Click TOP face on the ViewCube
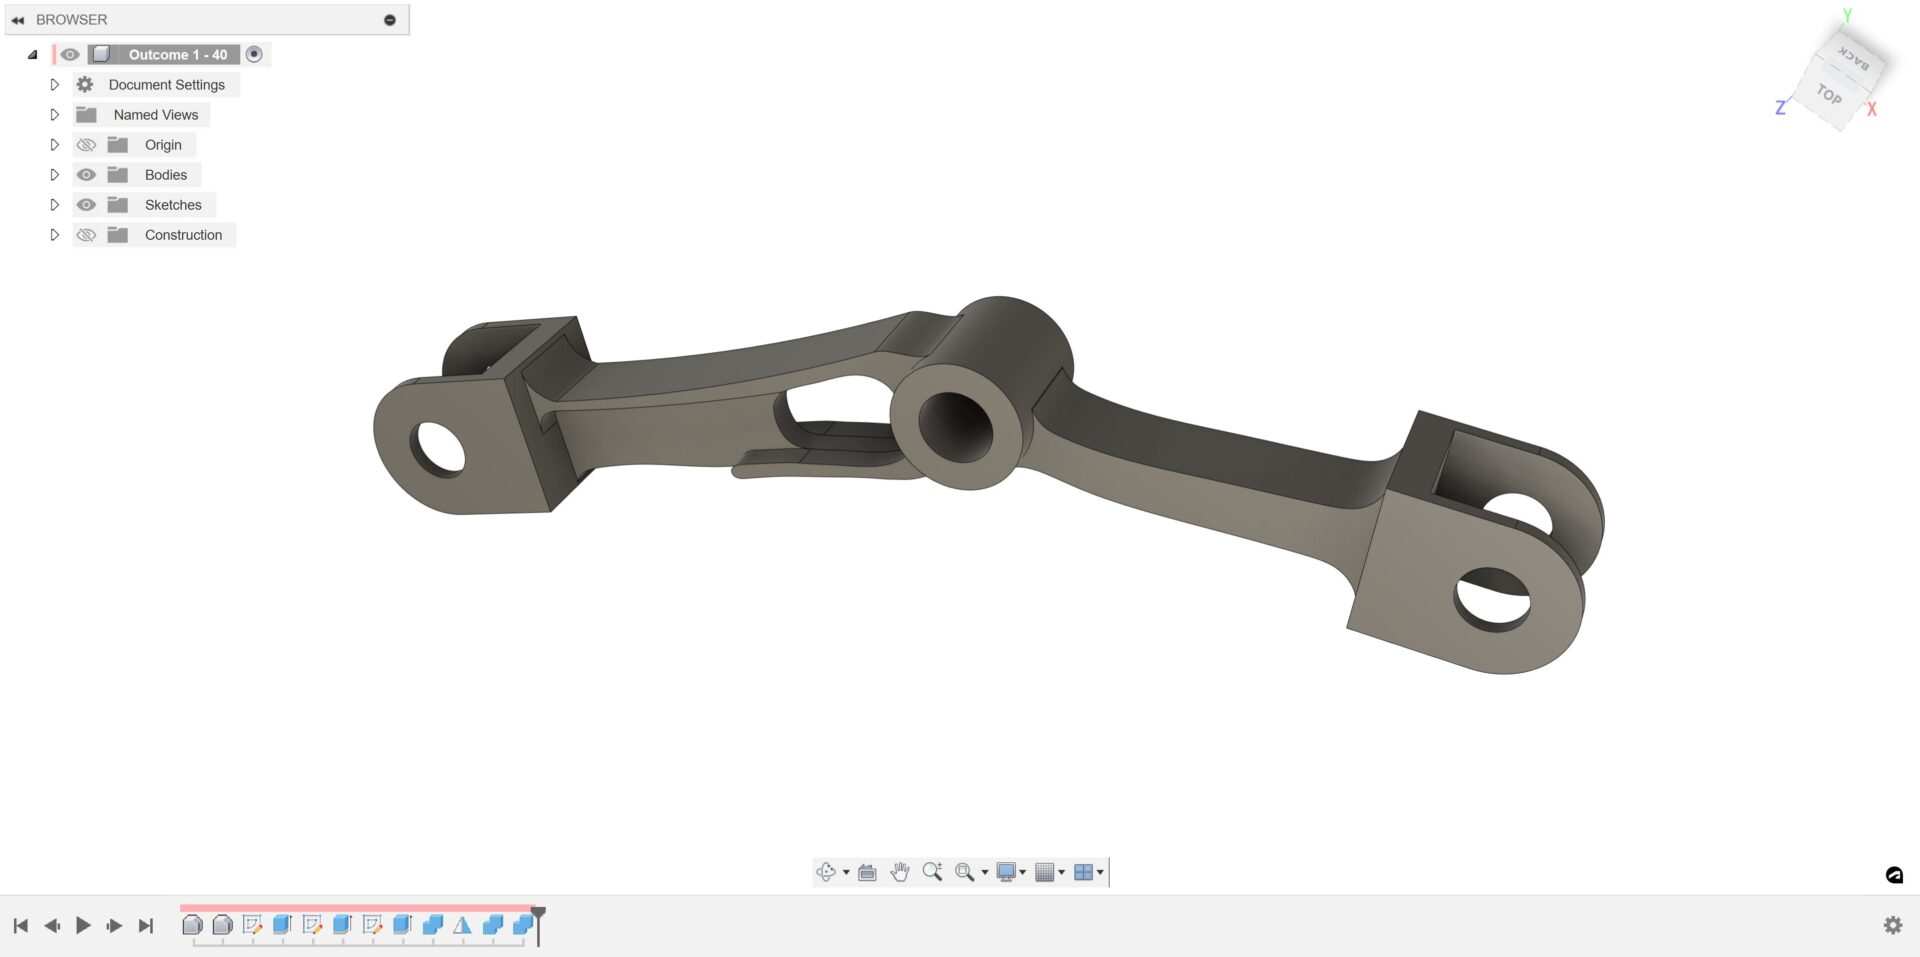 [1830, 98]
